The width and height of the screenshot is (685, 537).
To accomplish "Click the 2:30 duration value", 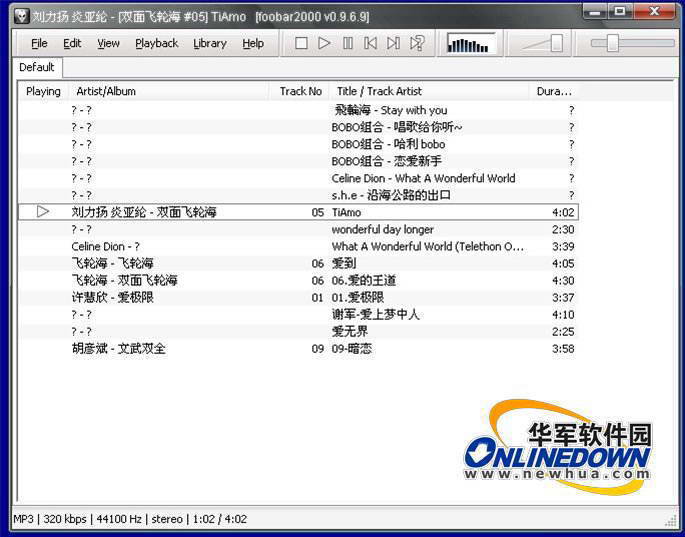I will click(563, 229).
